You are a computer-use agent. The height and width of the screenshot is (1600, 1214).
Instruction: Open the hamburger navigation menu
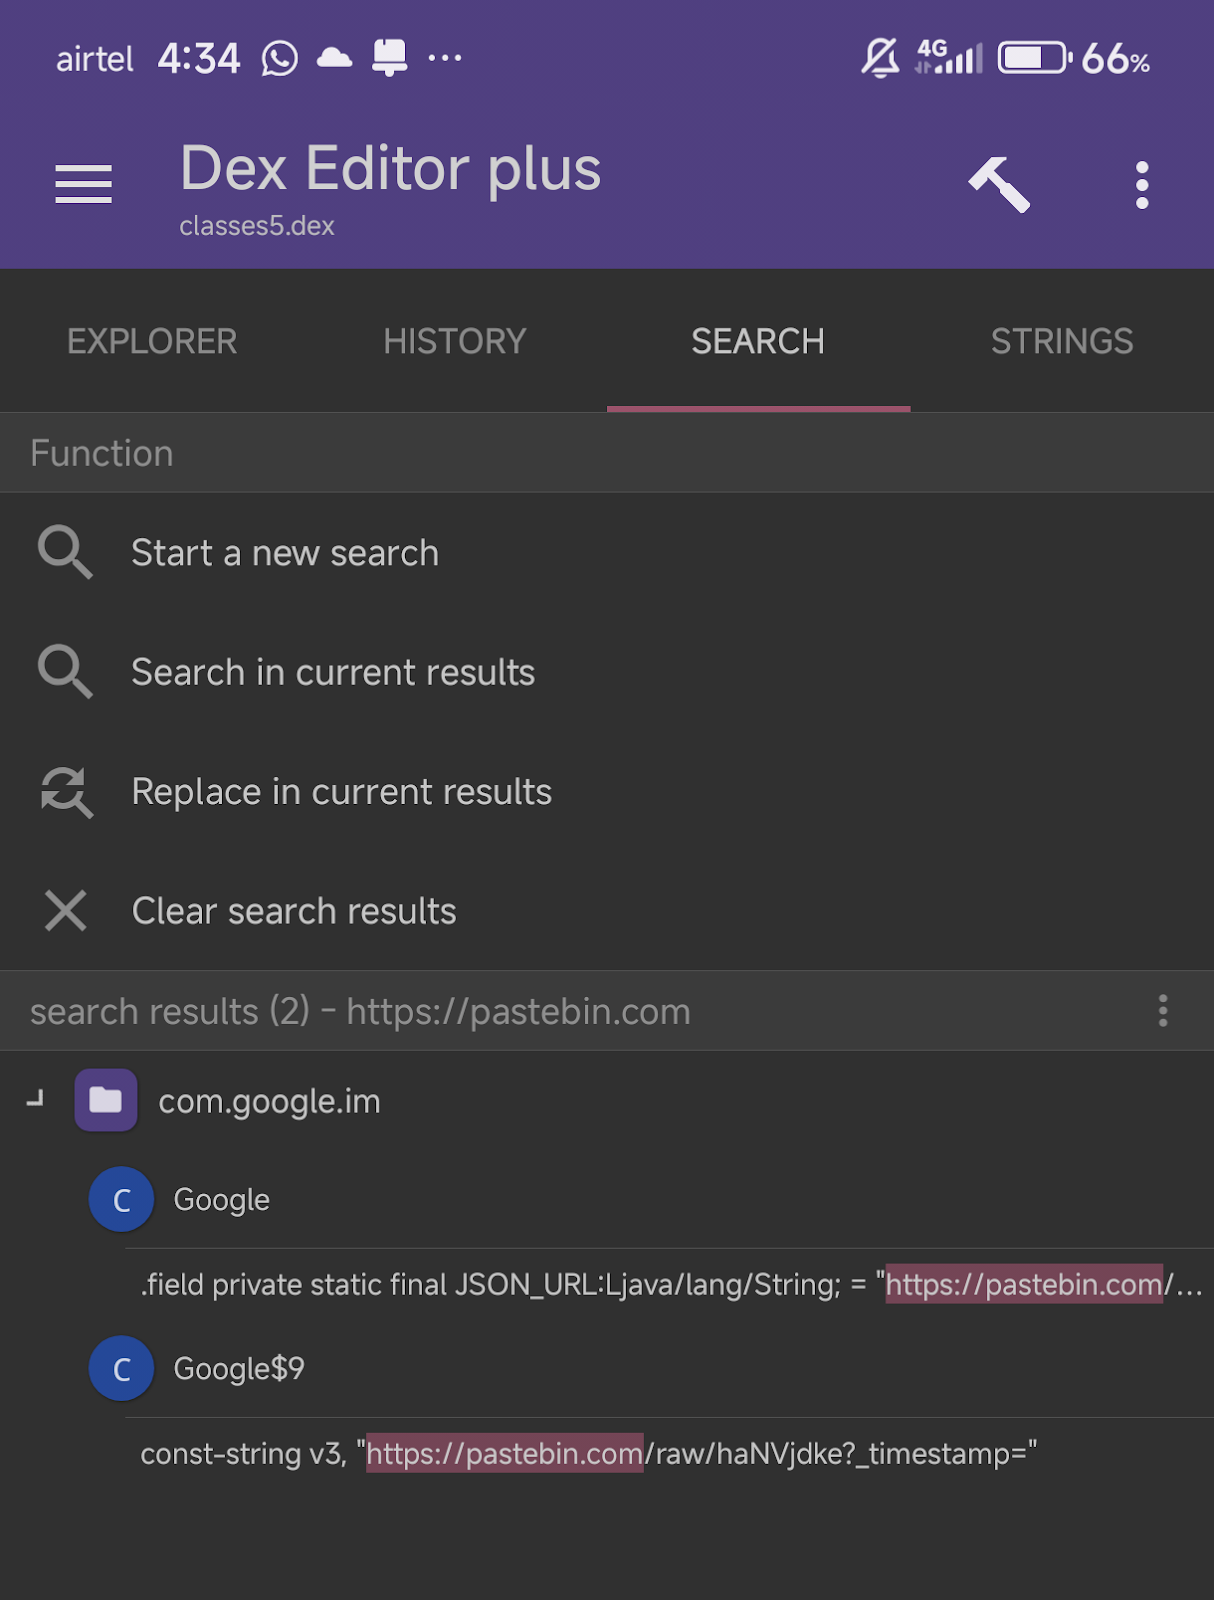pyautogui.click(x=83, y=184)
